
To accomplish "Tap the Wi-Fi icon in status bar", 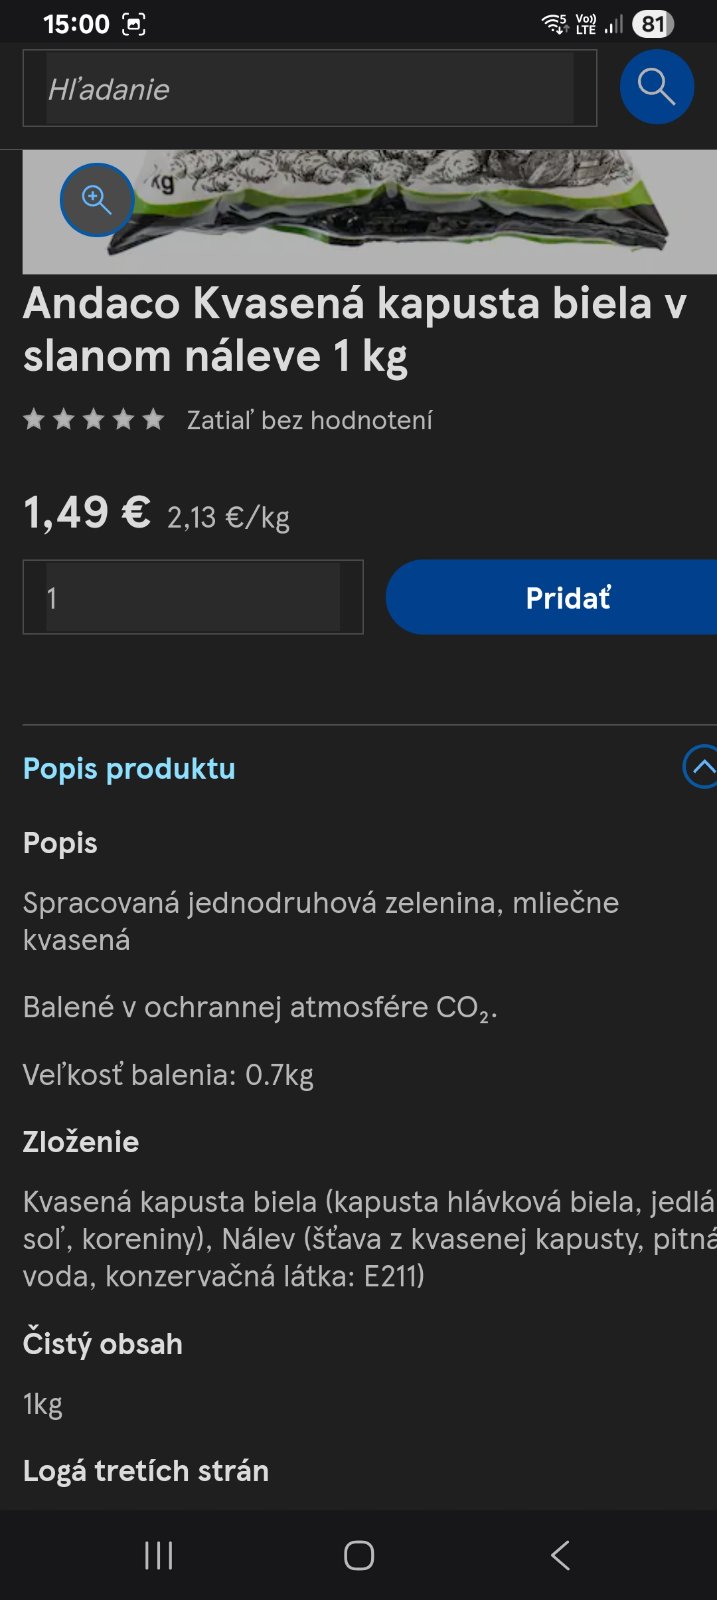I will 554,24.
